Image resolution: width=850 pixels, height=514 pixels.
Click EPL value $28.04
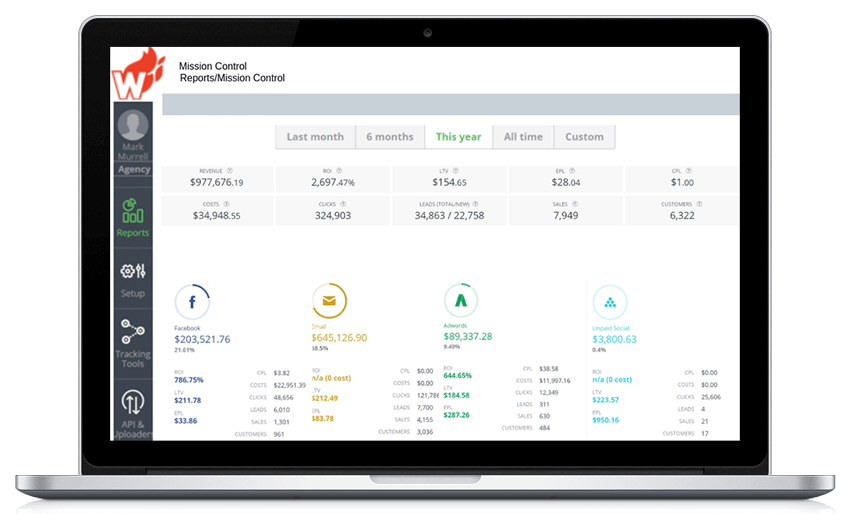566,183
